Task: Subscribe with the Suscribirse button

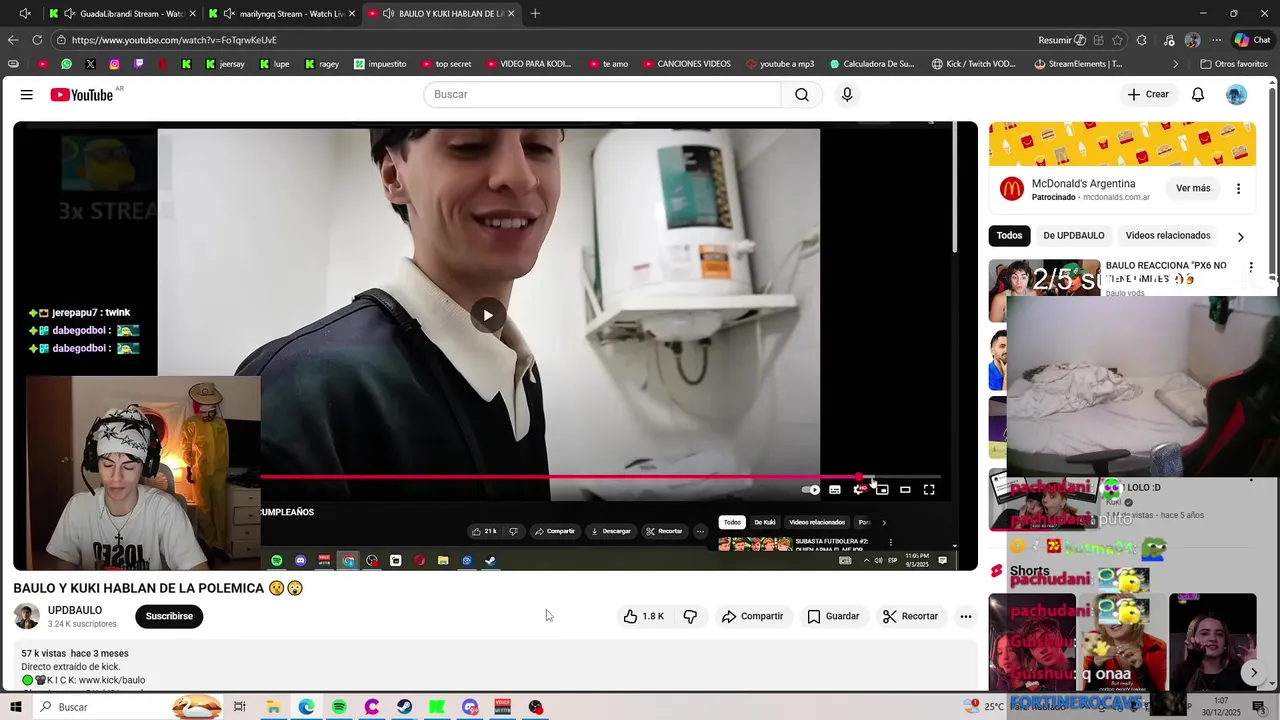Action: (169, 616)
